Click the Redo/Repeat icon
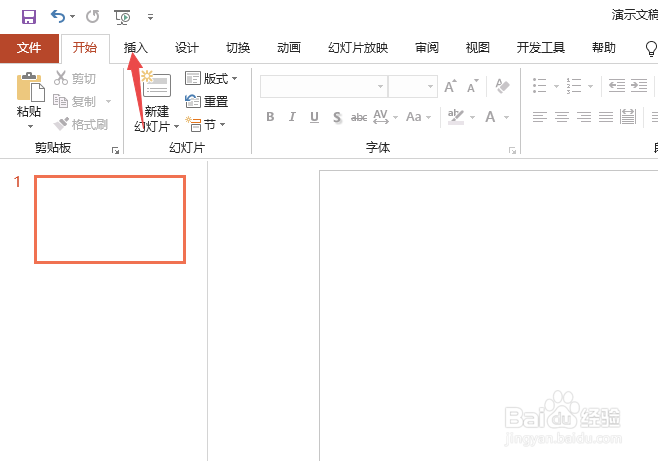The width and height of the screenshot is (658, 461). point(93,16)
